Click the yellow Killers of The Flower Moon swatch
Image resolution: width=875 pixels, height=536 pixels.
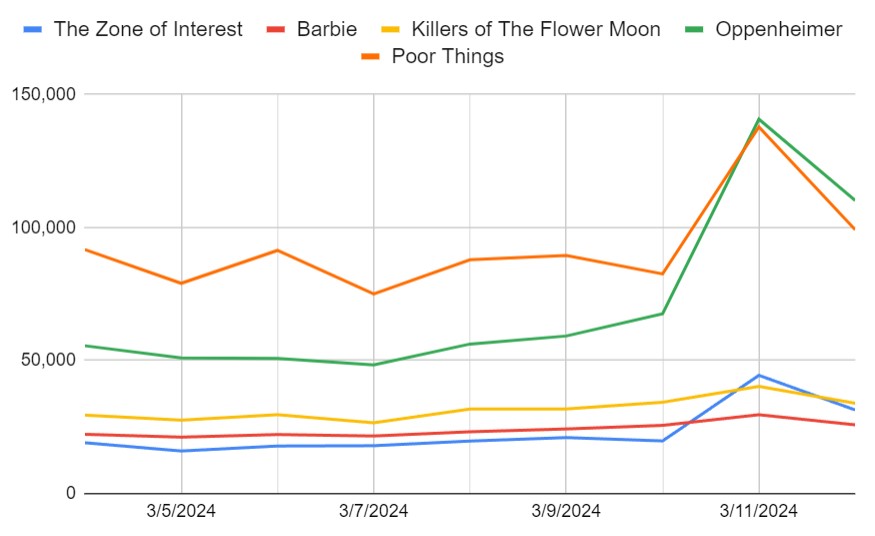391,30
